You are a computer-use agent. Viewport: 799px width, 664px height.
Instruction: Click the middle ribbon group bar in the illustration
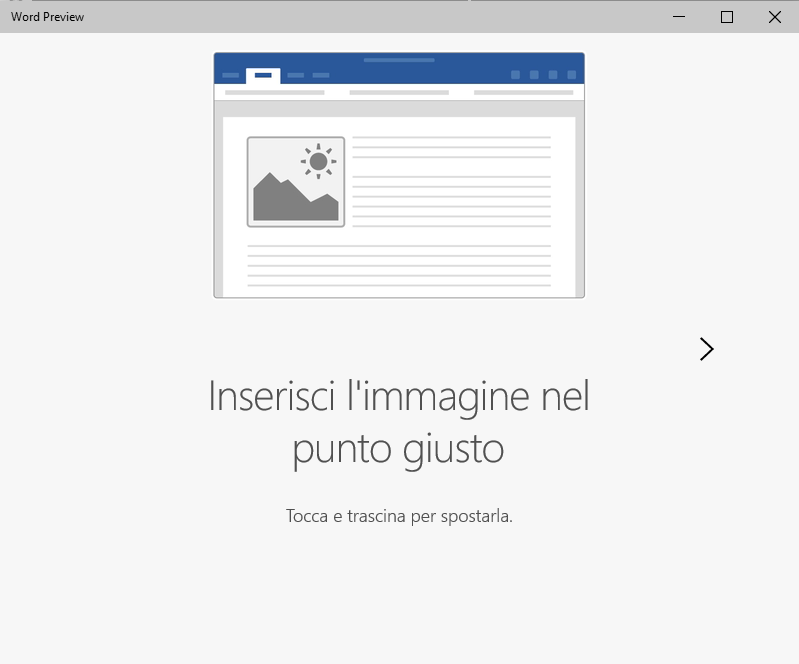point(399,92)
